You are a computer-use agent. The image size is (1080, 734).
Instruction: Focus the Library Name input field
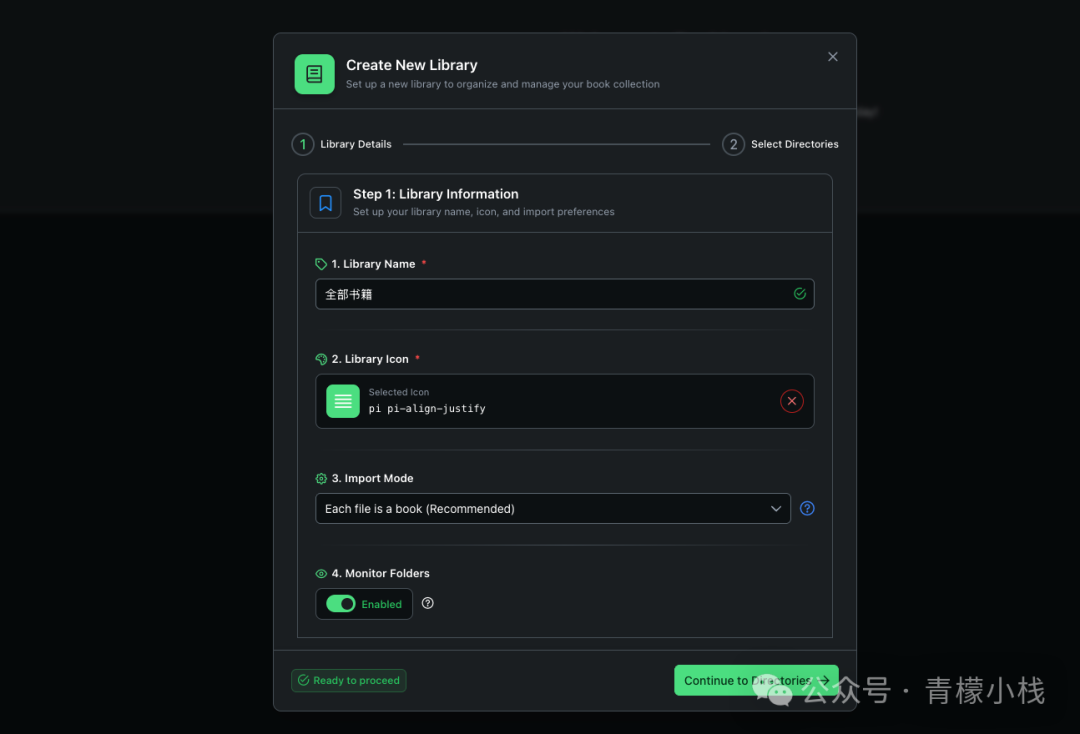[565, 294]
